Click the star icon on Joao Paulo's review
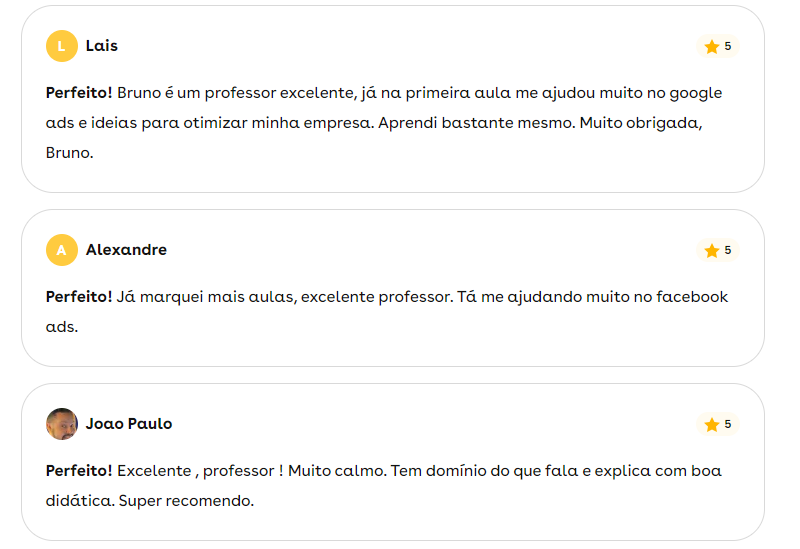This screenshot has height=549, width=800. click(711, 425)
